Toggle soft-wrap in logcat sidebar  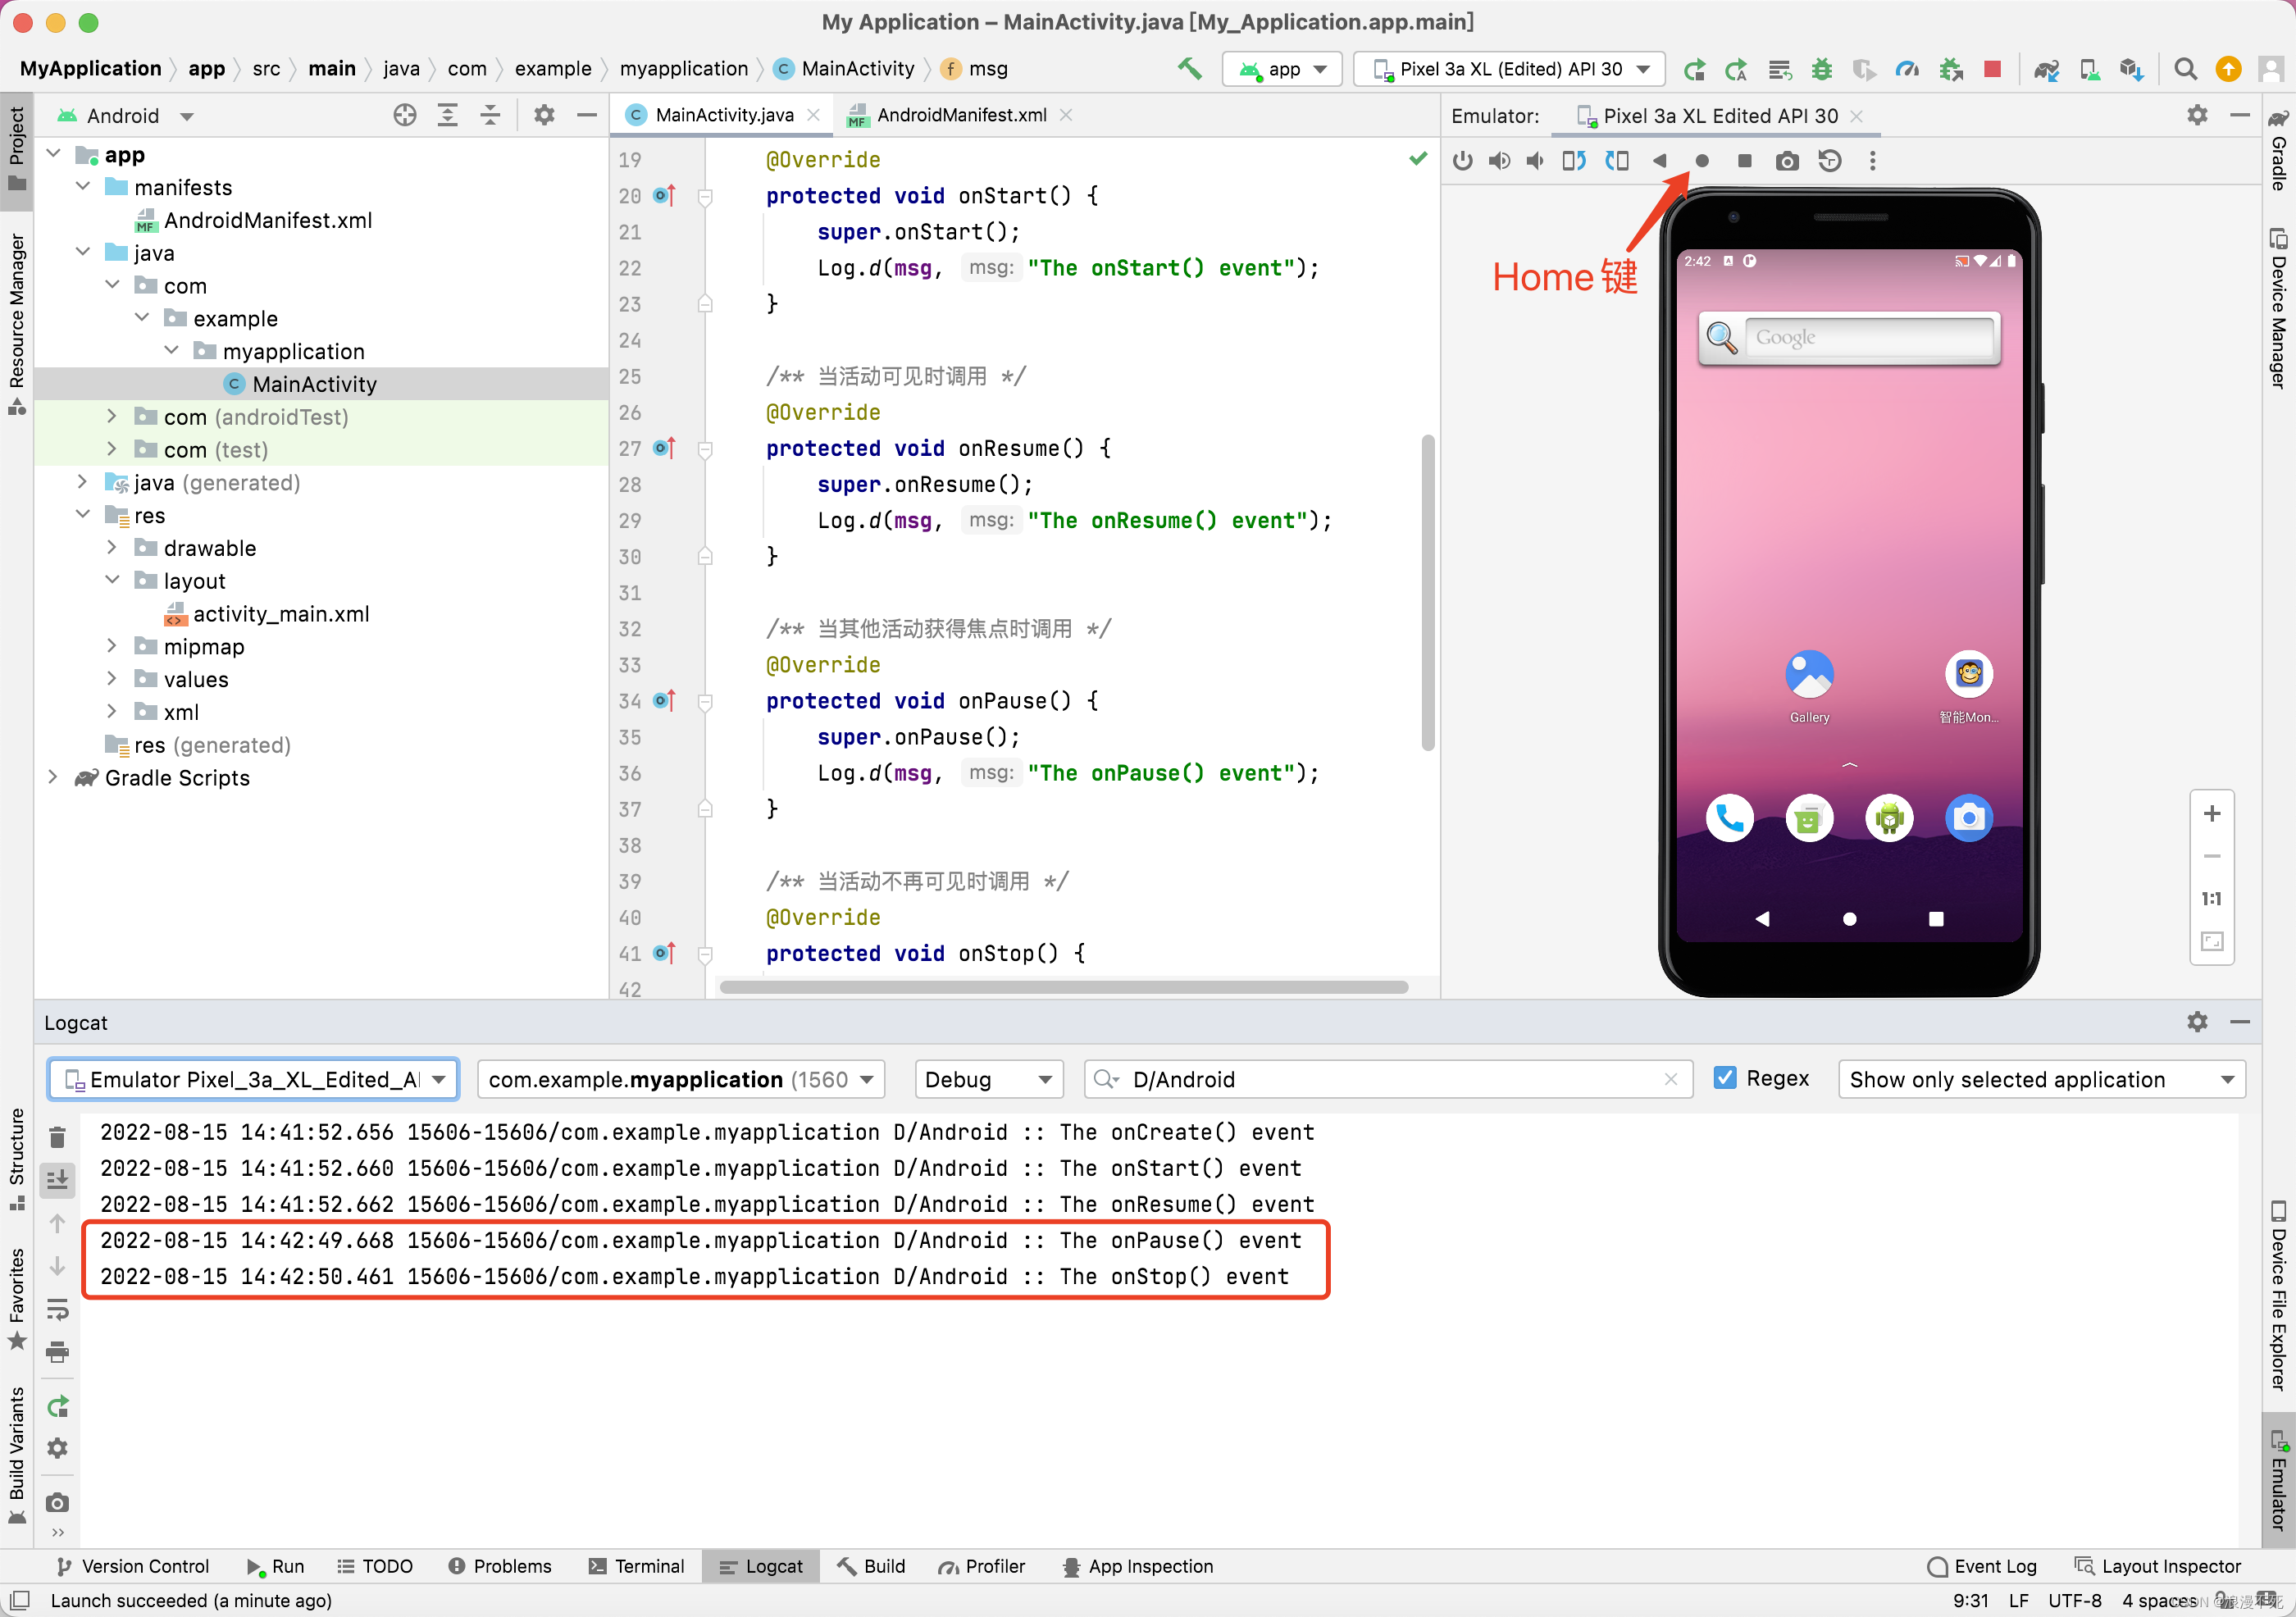point(57,1308)
